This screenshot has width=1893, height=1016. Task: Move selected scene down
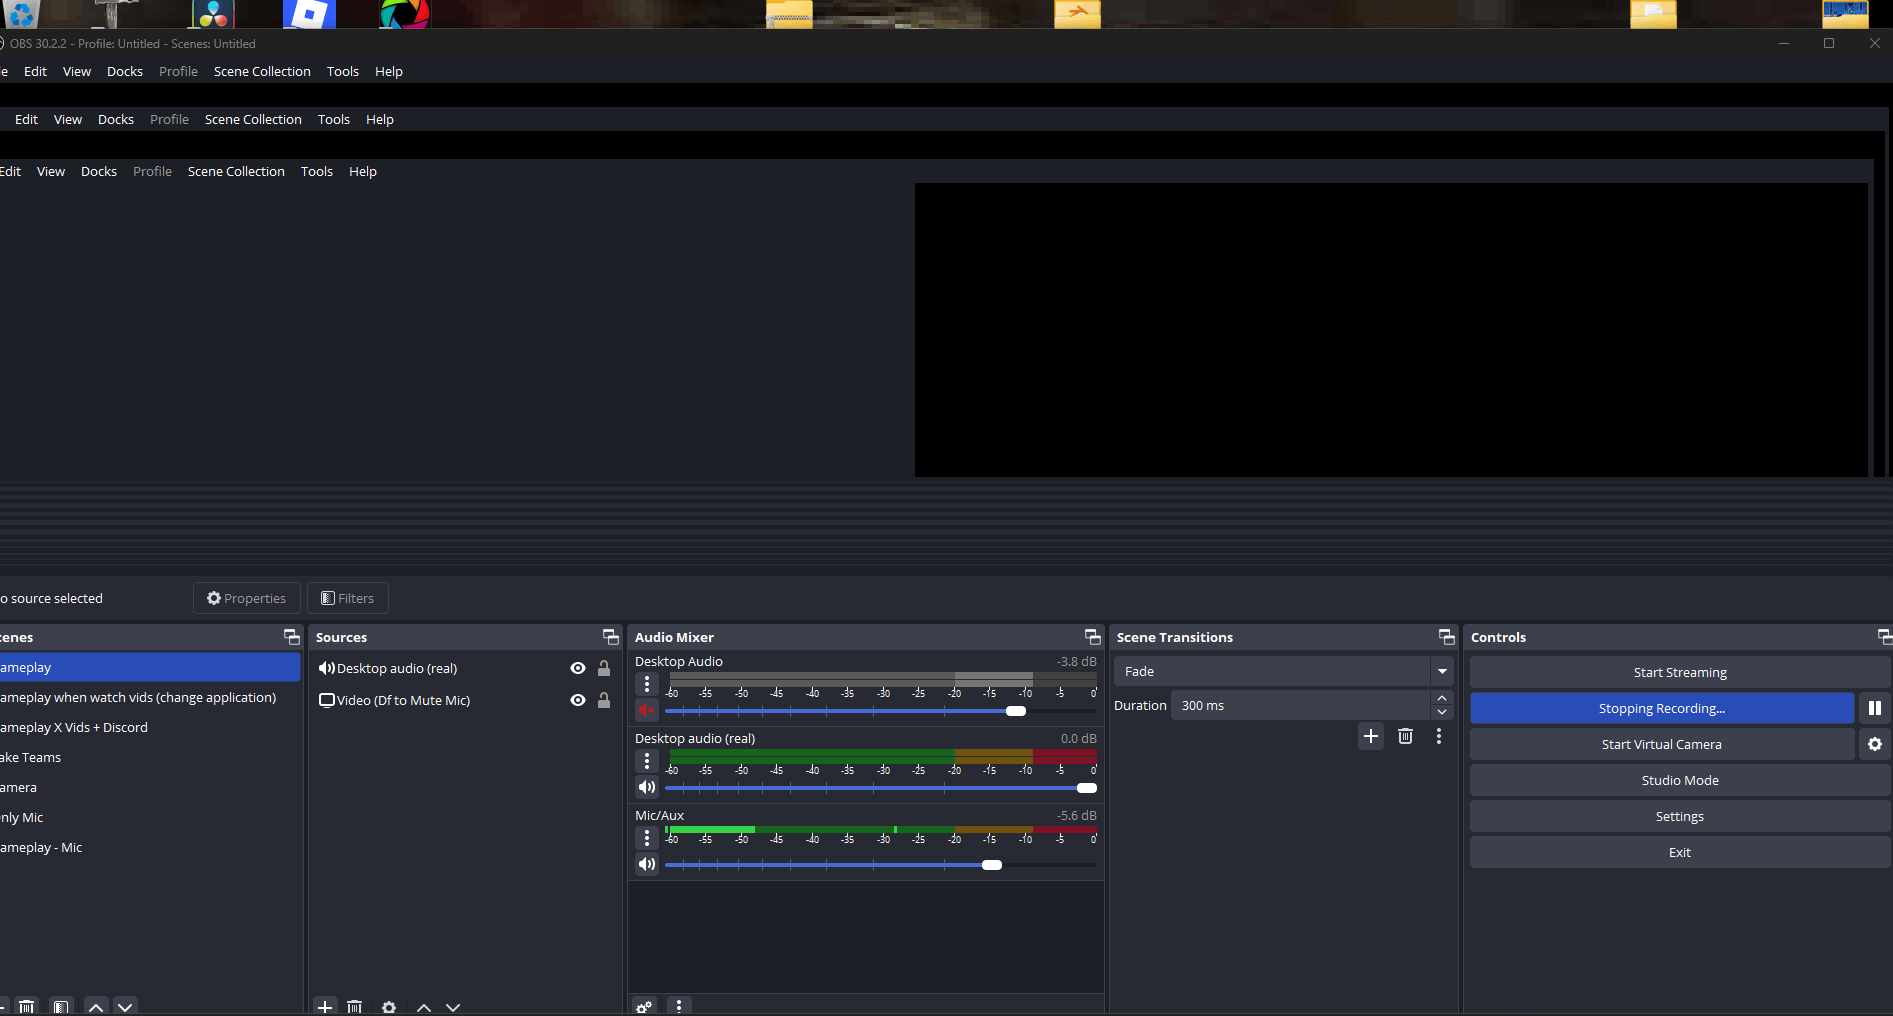(x=125, y=1007)
